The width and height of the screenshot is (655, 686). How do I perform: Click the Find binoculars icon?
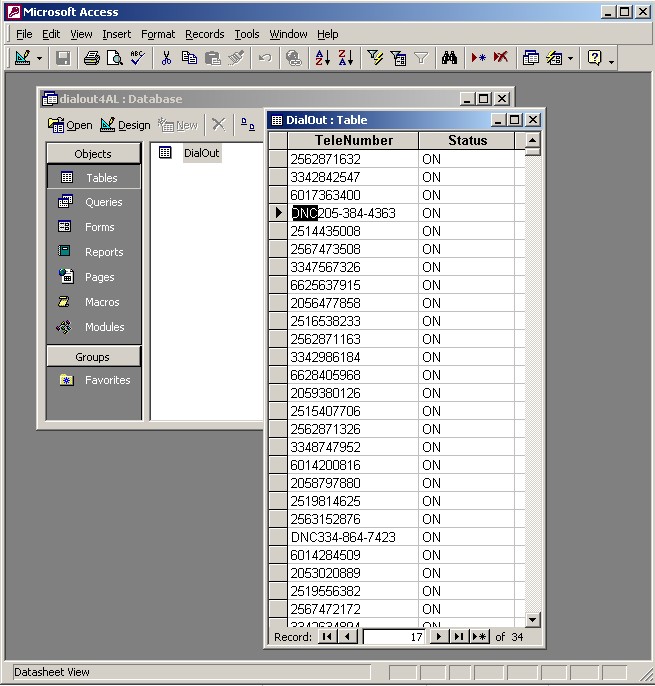(x=449, y=58)
